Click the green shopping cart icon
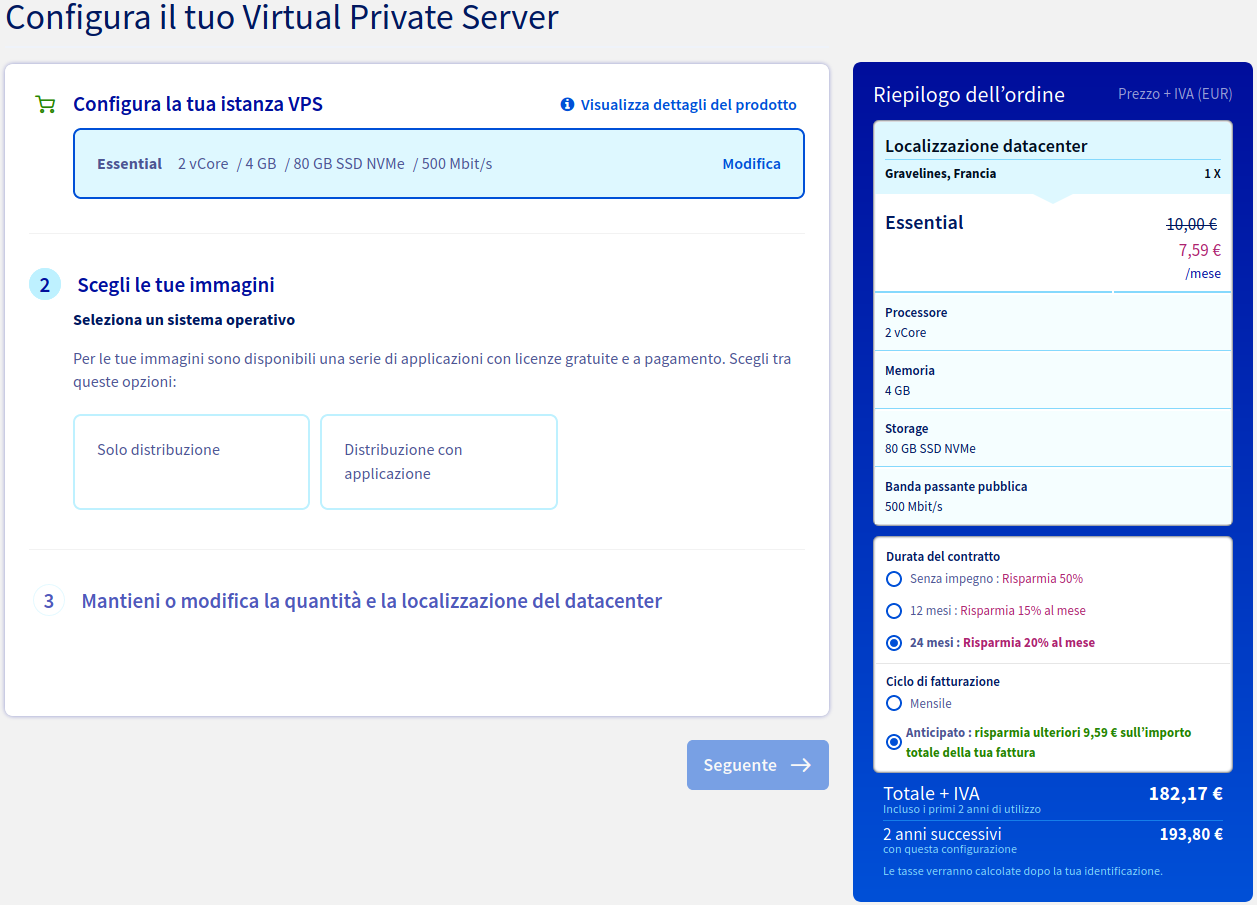This screenshot has width=1257, height=905. click(45, 104)
